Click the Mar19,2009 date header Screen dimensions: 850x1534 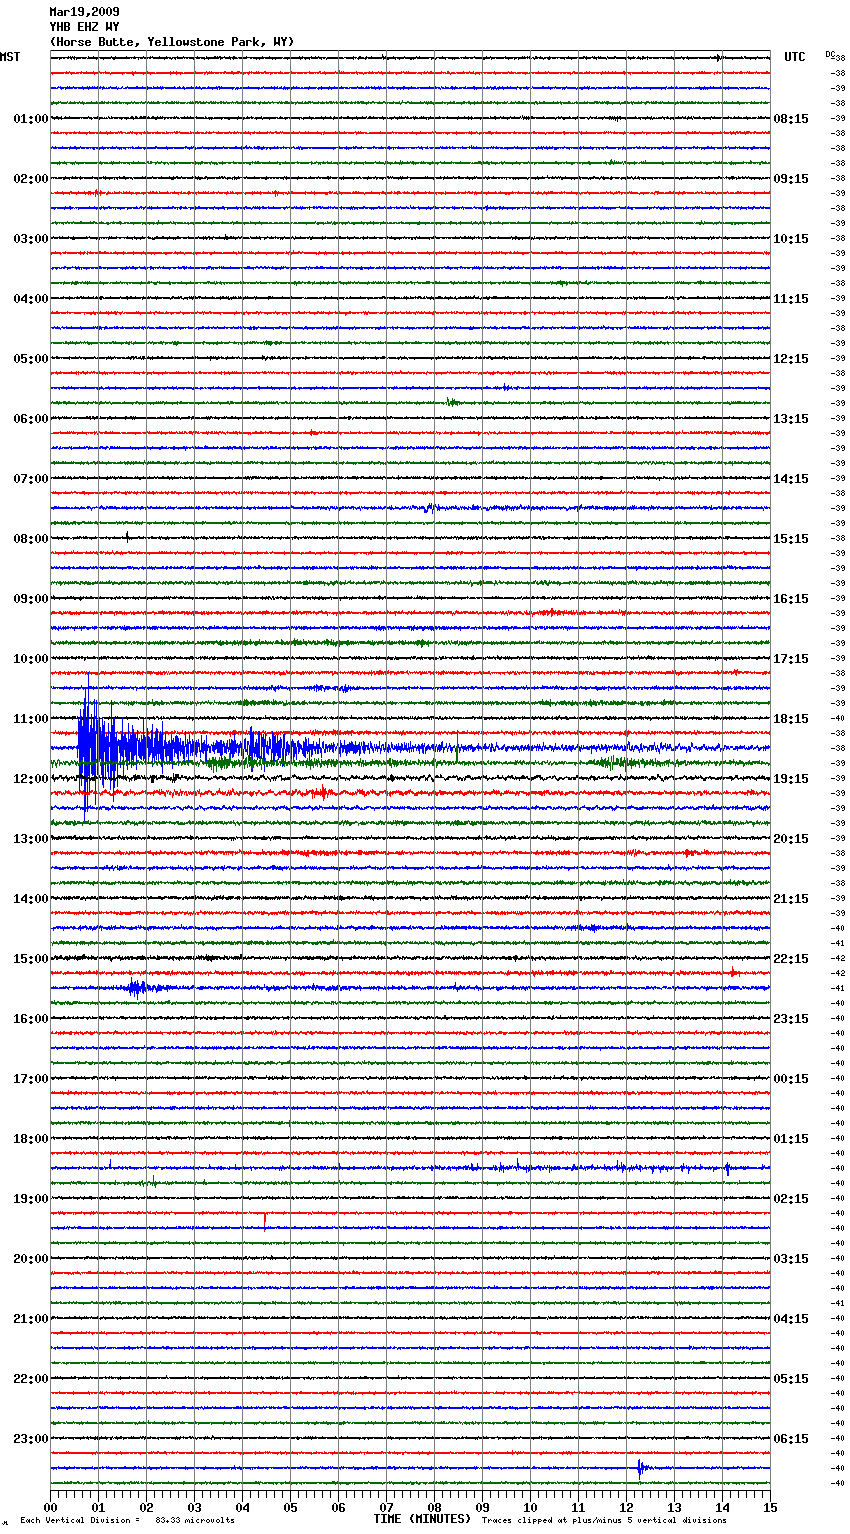click(84, 12)
